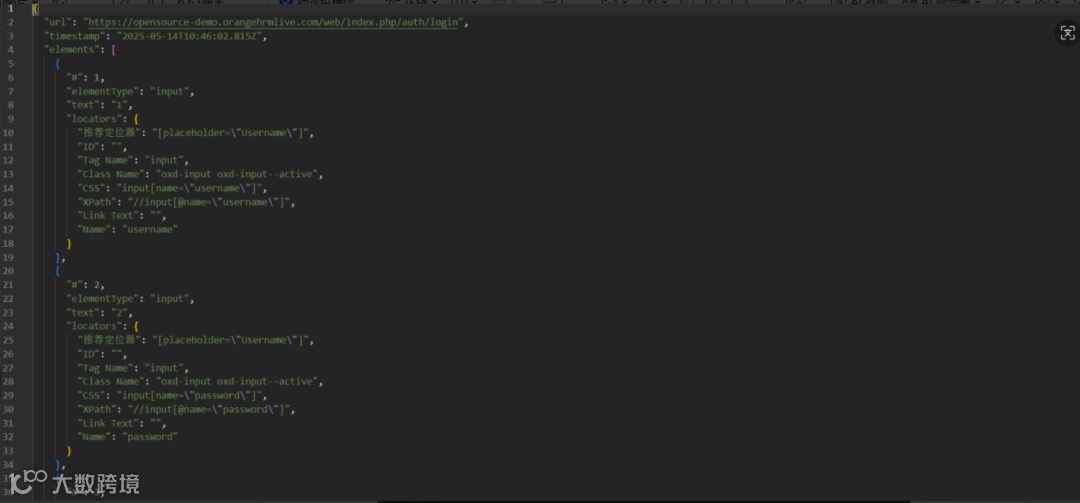Click the "Link Text" entry on line 16
This screenshot has width=1080, height=503.
pyautogui.click(x=122, y=216)
